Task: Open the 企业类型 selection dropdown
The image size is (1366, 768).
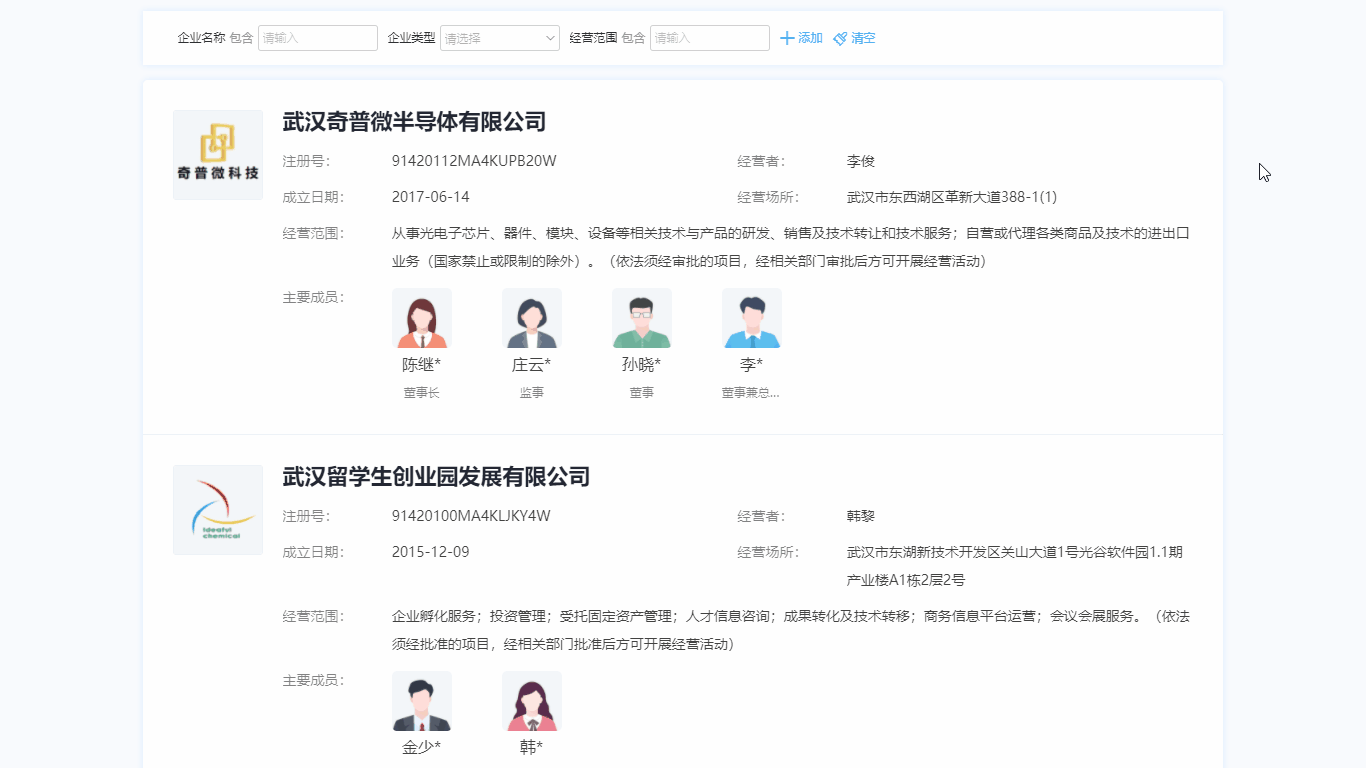Action: pos(499,37)
